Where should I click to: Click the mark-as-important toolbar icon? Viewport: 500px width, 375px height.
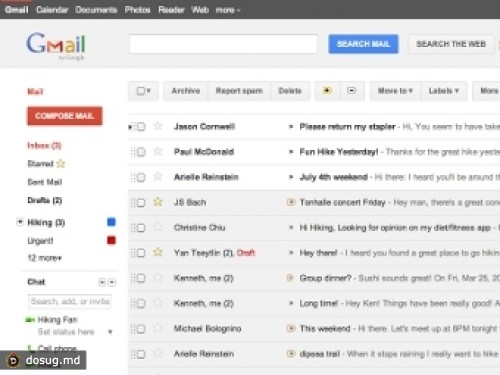[328, 91]
